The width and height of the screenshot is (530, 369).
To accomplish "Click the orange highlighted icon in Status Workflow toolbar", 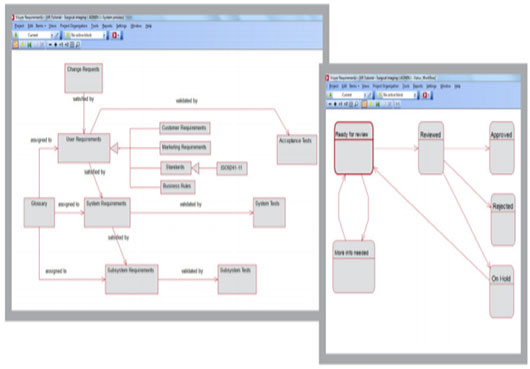I will 364,104.
